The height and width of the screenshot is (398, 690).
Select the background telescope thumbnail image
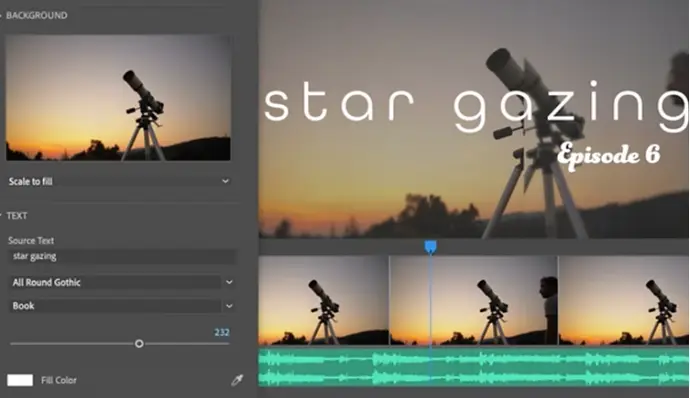(x=118, y=98)
